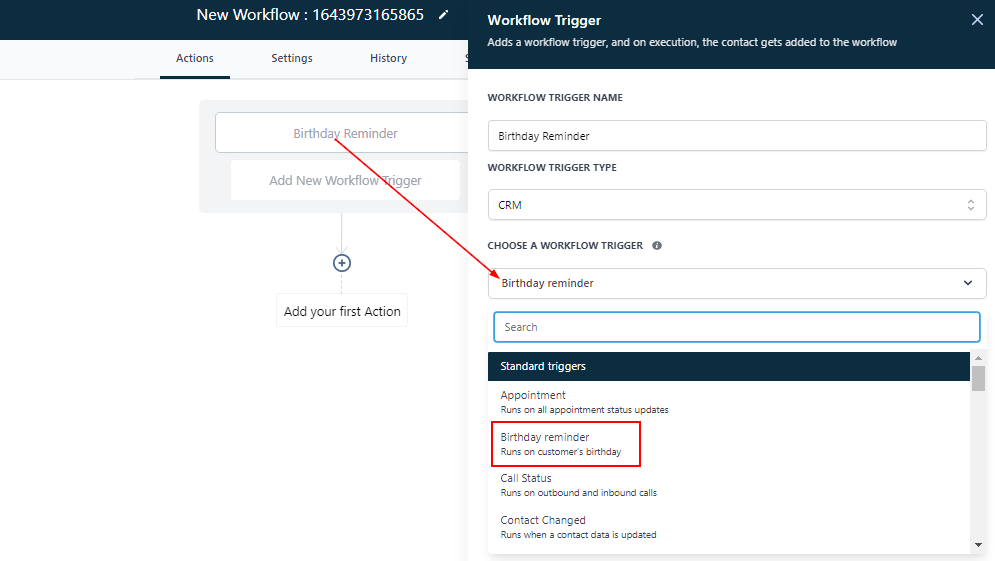Select the Birthday Reminder trigger card

click(345, 133)
